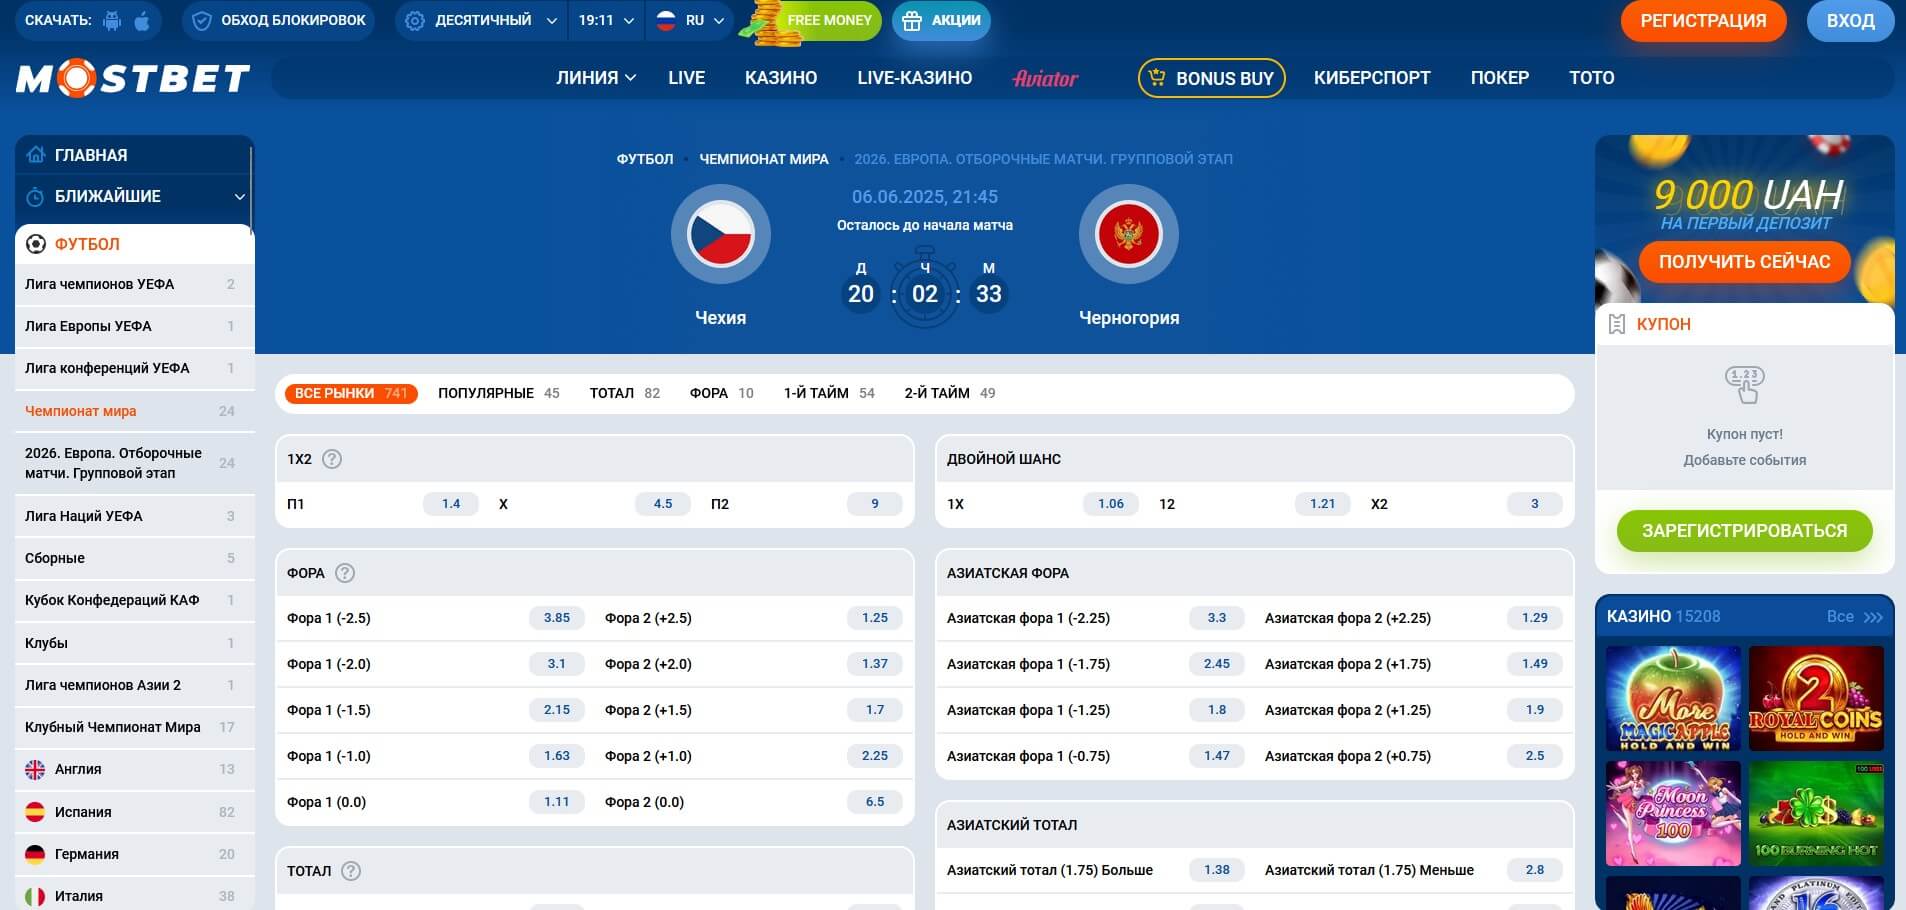Image resolution: width=1906 pixels, height=910 pixels.
Task: Select Азиатская фора 2 (+1.75) odds 1.49
Action: [x=1535, y=664]
